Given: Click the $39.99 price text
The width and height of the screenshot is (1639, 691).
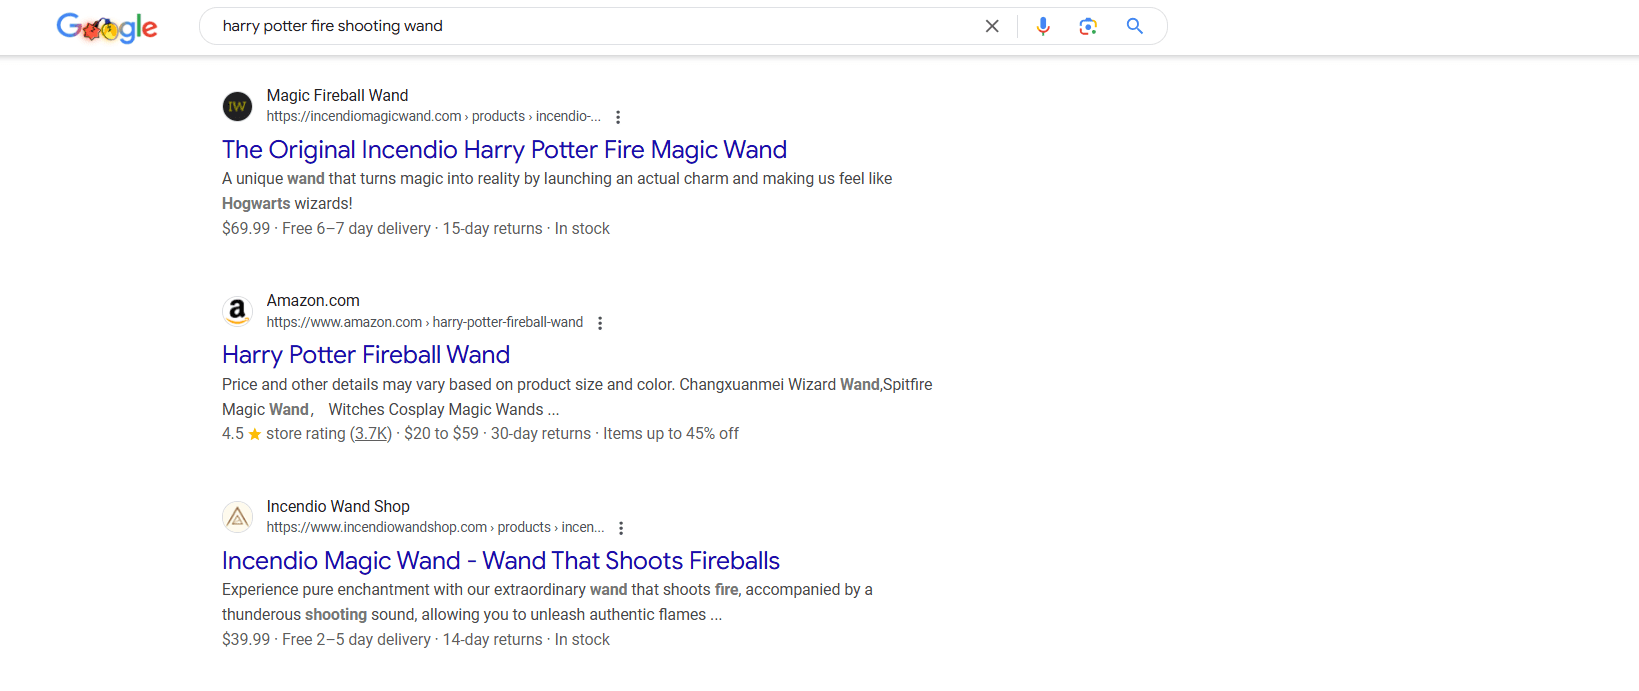Looking at the screenshot, I should (x=246, y=639).
